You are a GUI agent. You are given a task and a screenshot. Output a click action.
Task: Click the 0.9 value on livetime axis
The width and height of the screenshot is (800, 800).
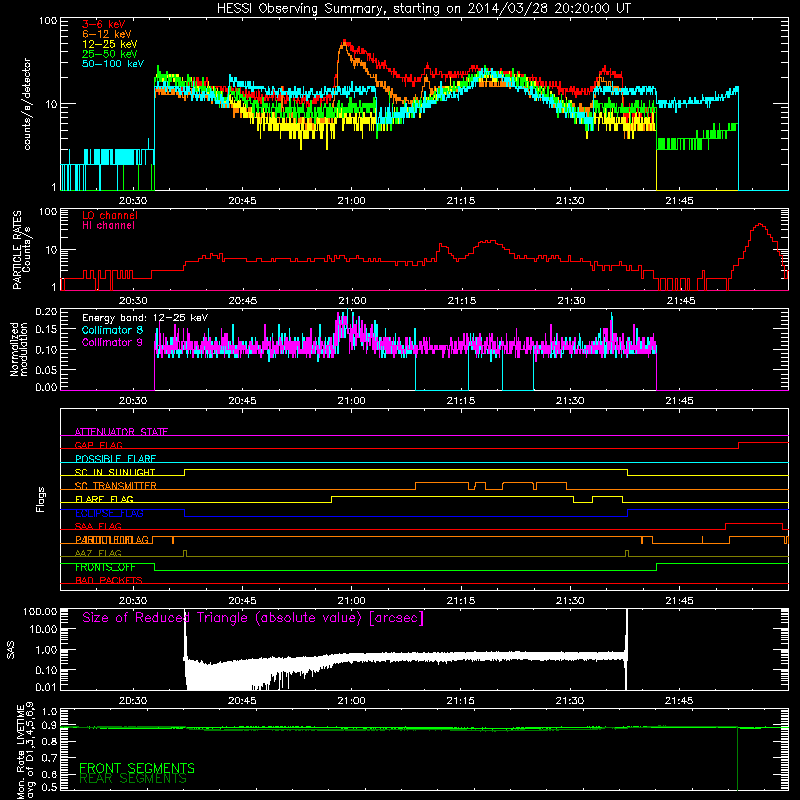pos(49,726)
